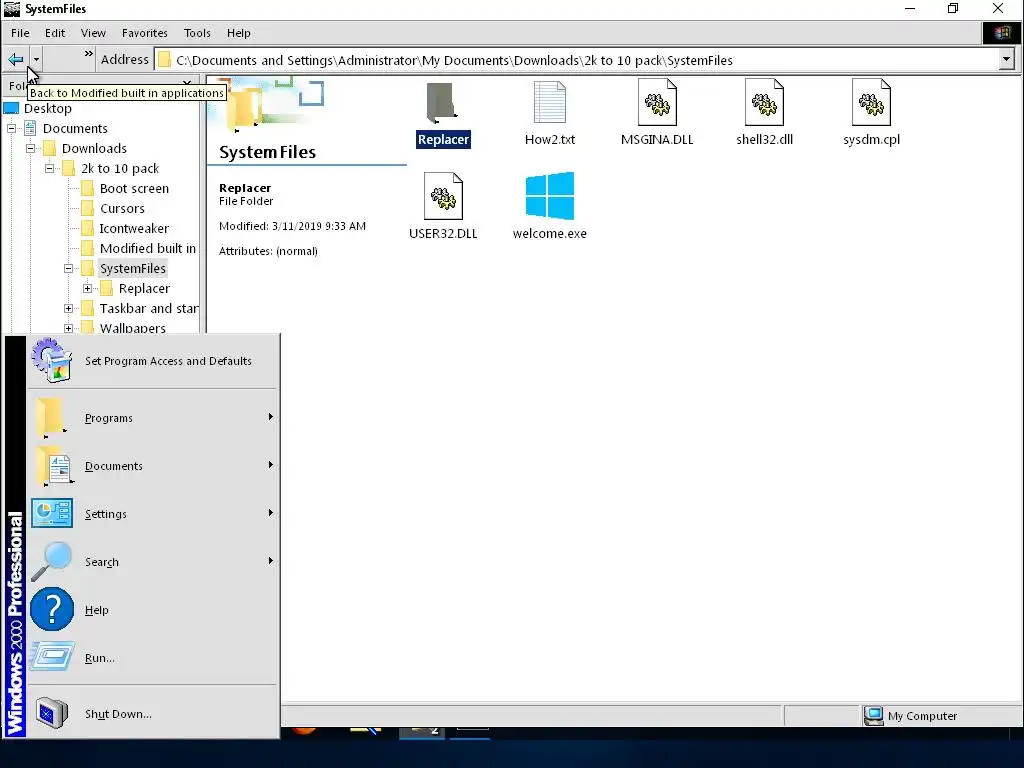Select the shell32.dll file icon

click(x=764, y=103)
